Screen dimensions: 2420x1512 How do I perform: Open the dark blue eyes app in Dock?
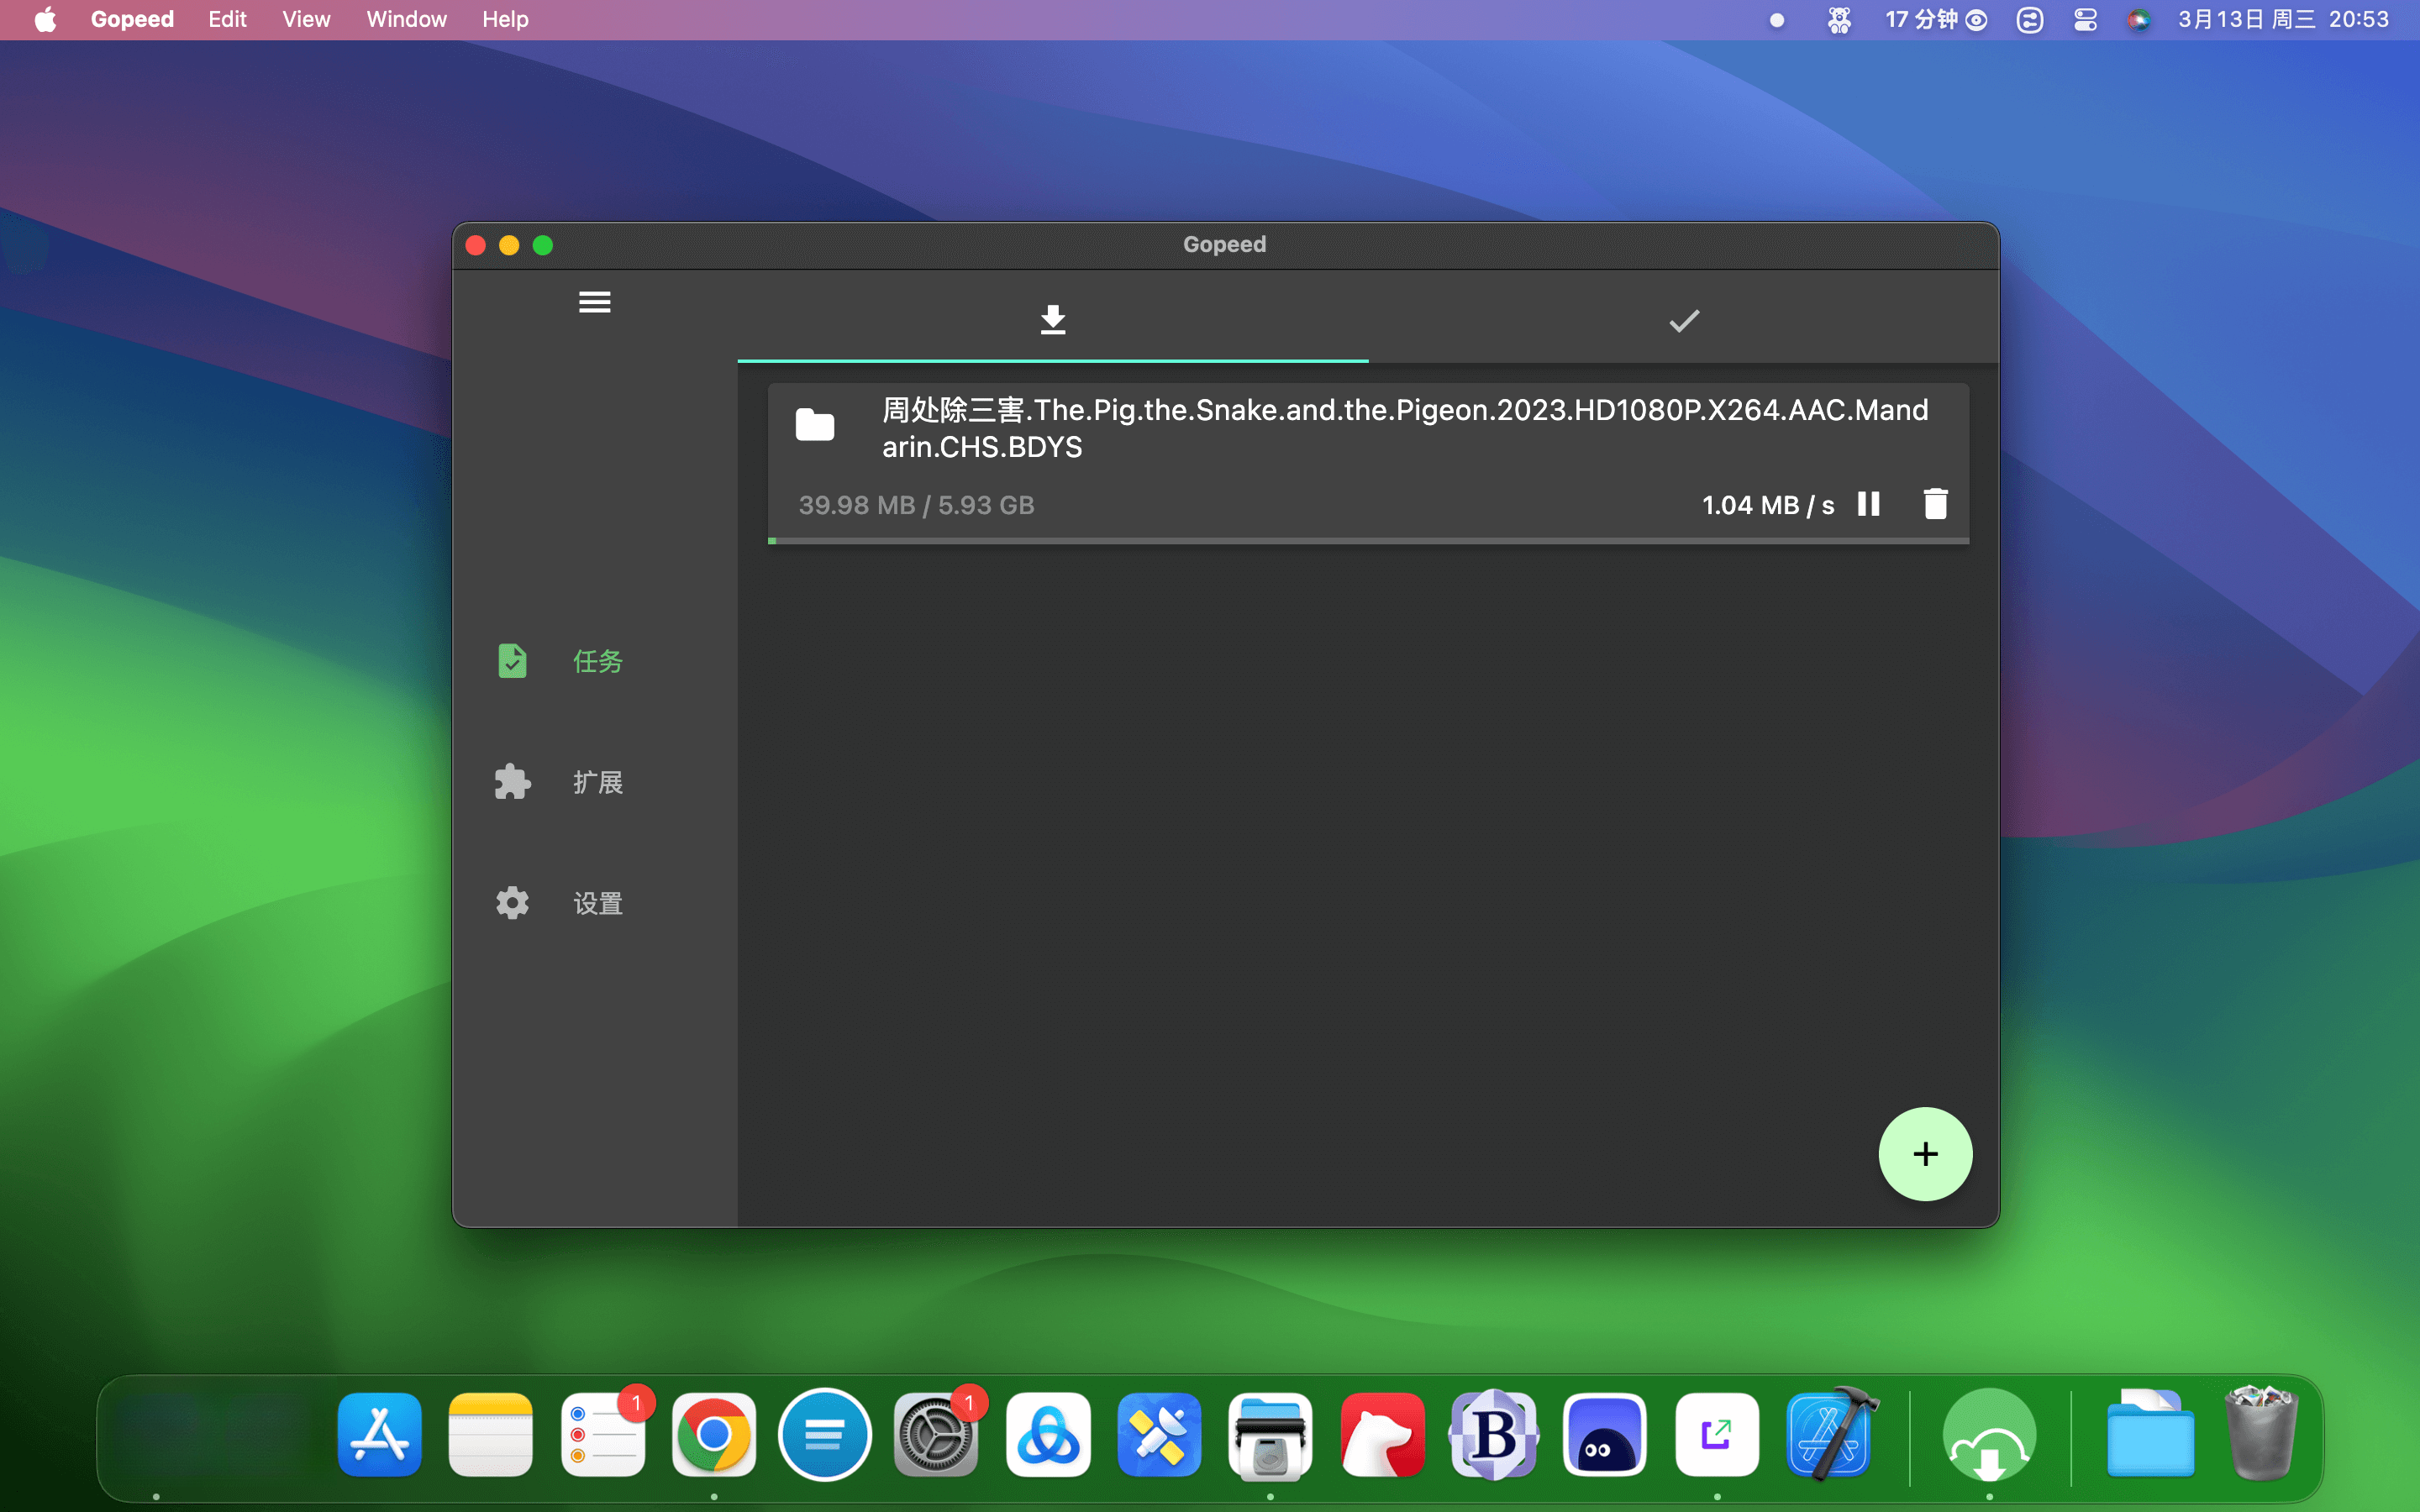pyautogui.click(x=1605, y=1434)
